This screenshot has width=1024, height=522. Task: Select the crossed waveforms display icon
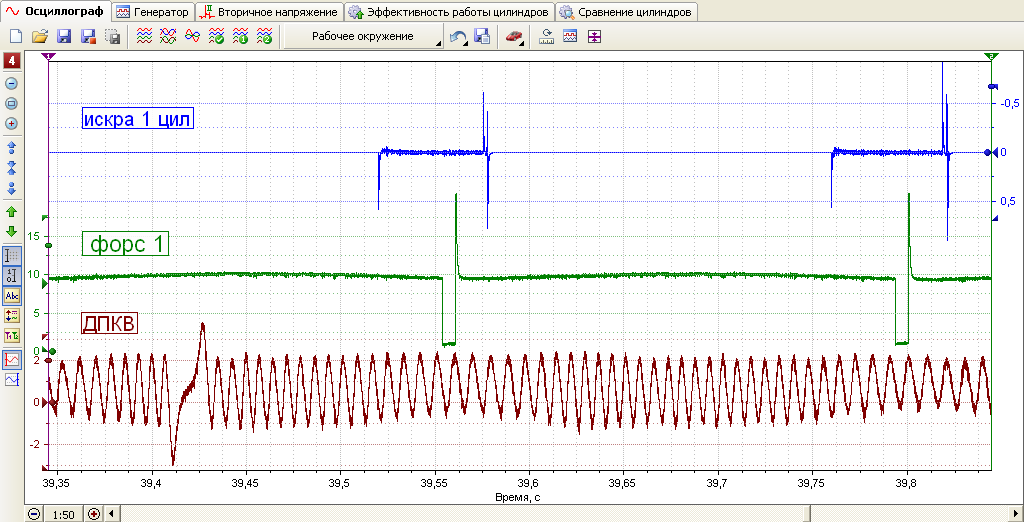click(x=168, y=37)
